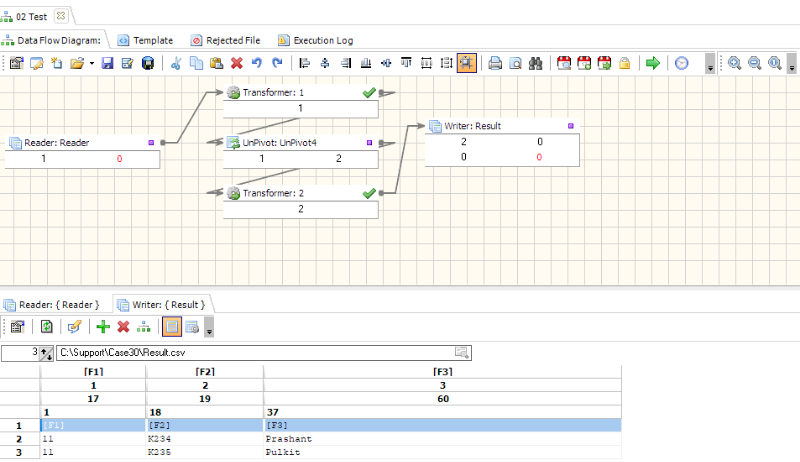Align nodes to the bottom

(x=366, y=63)
